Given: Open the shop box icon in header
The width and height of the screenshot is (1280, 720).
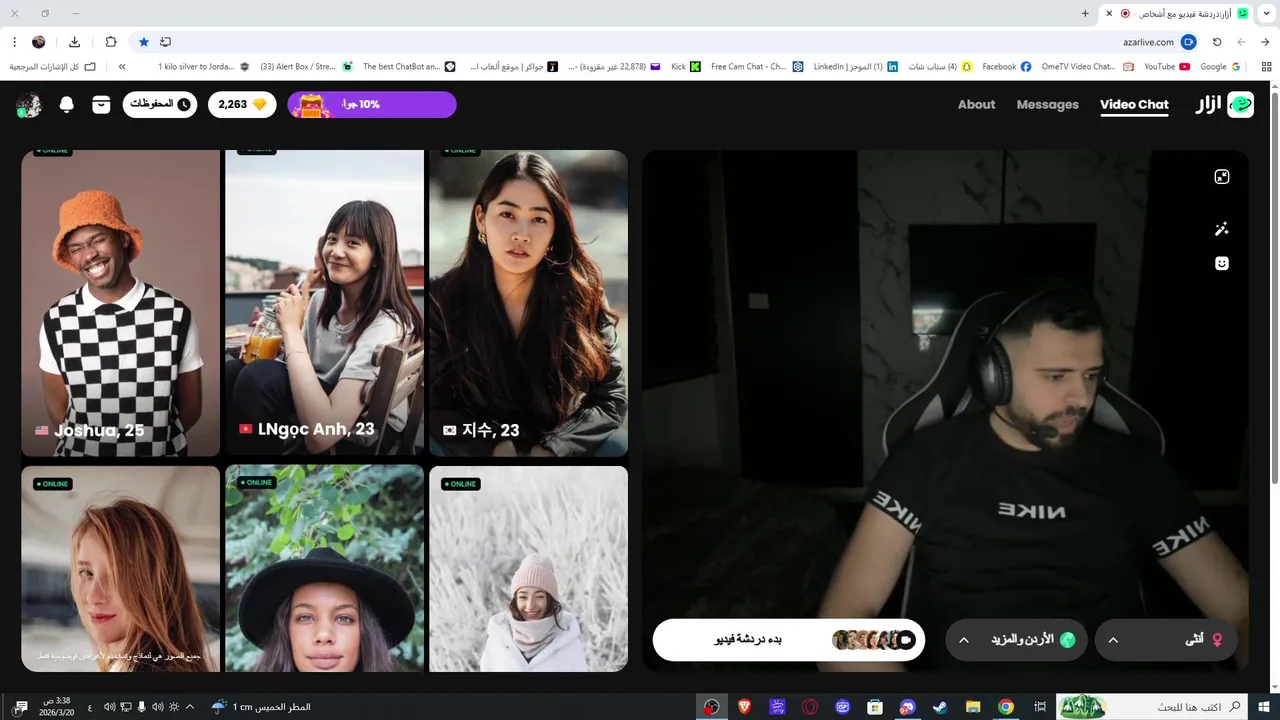Looking at the screenshot, I should [x=101, y=105].
